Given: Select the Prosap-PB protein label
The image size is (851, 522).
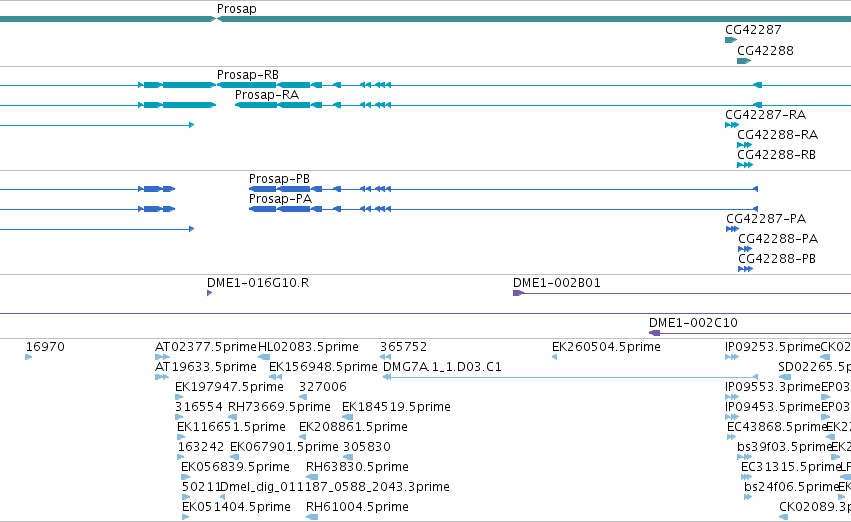Looking at the screenshot, I should pyautogui.click(x=279, y=179).
